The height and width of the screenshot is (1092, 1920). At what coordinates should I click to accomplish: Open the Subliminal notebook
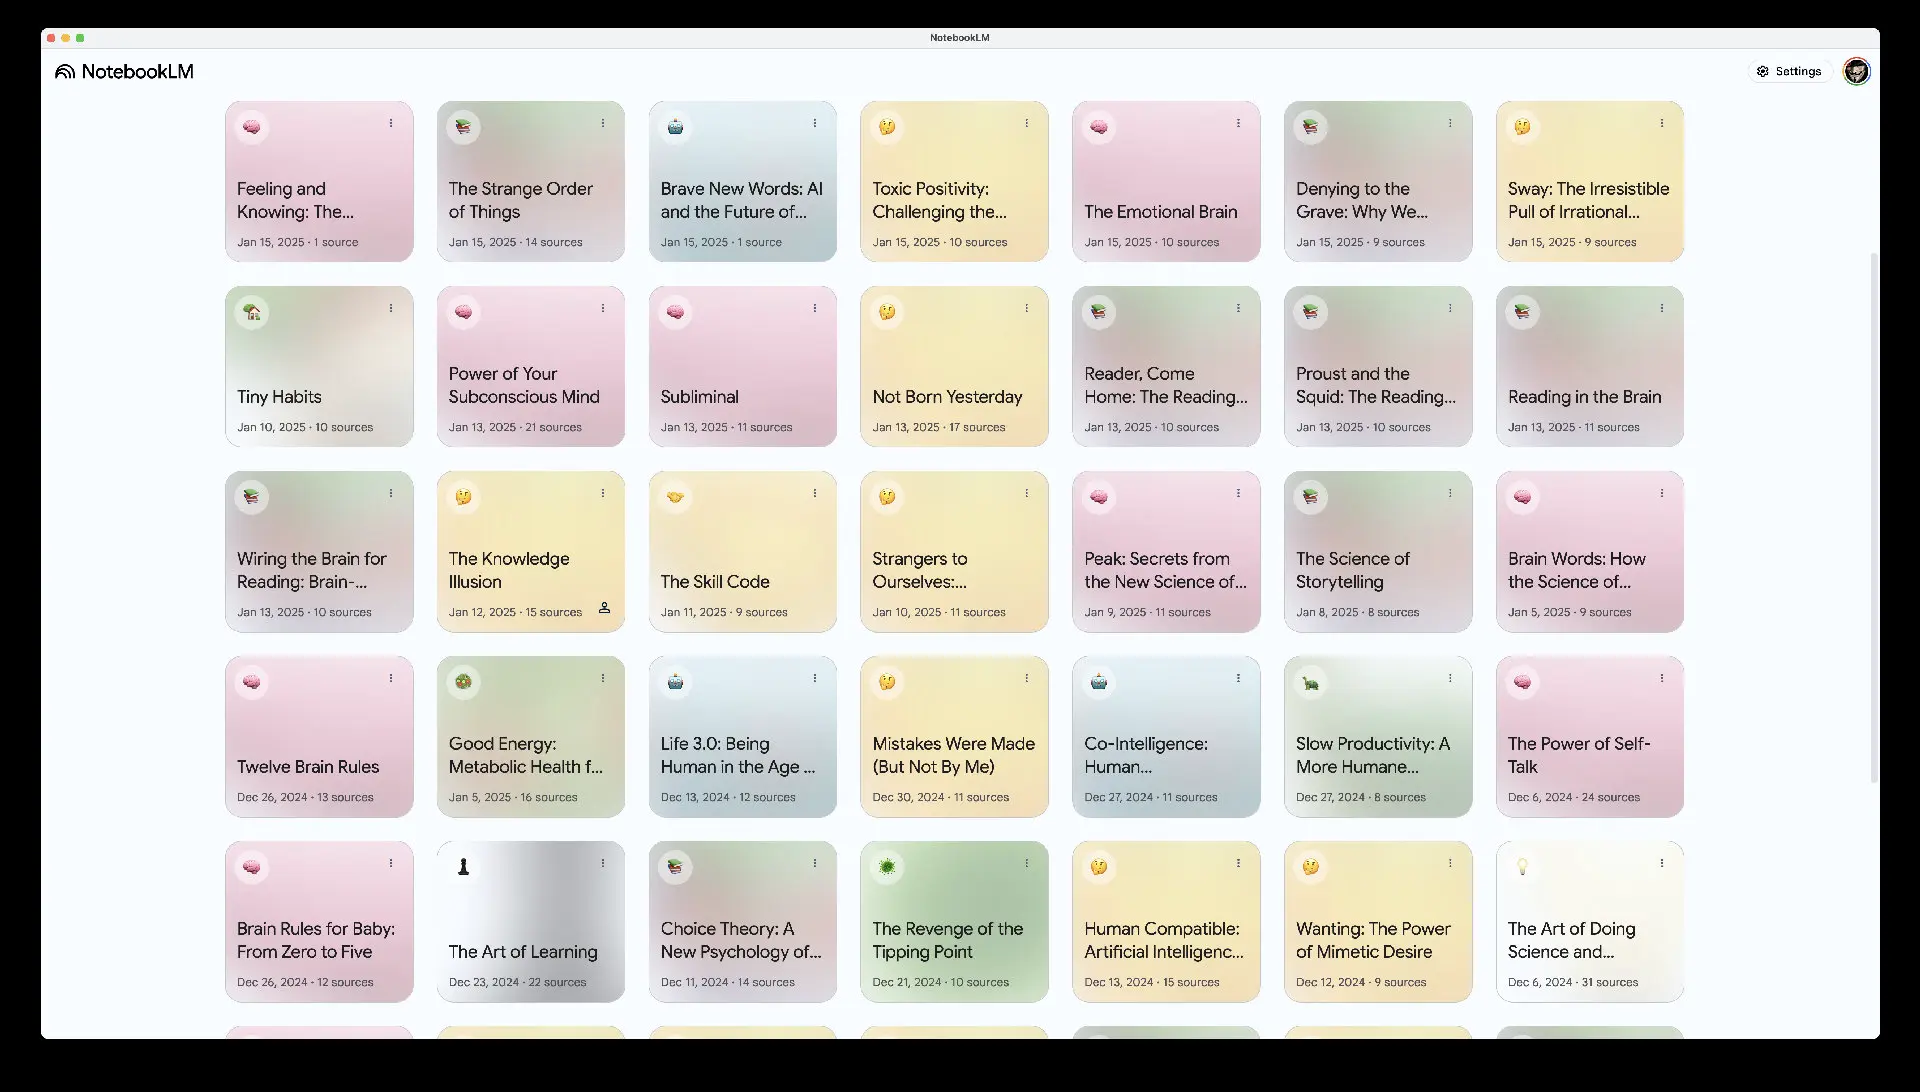click(699, 397)
